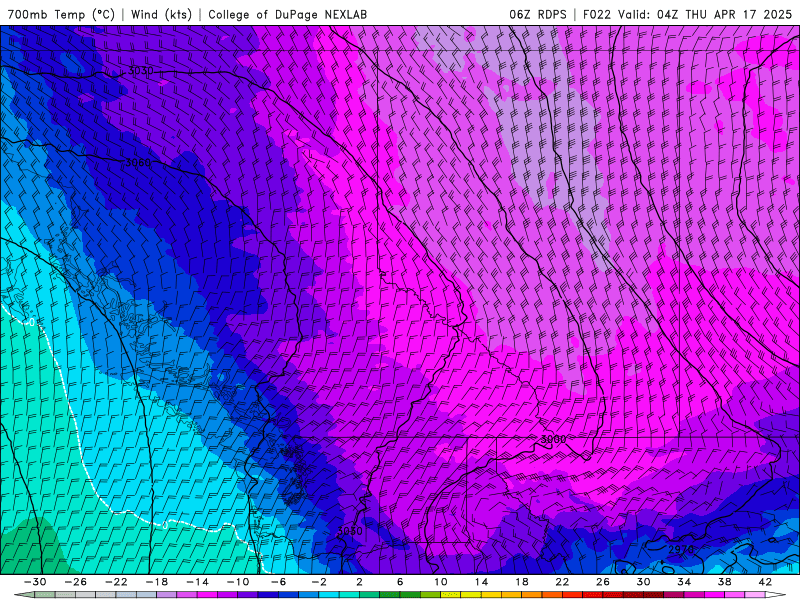Click the upper-left '3030' contour label
Viewport: 800px width, 600px height.
pyautogui.click(x=139, y=71)
